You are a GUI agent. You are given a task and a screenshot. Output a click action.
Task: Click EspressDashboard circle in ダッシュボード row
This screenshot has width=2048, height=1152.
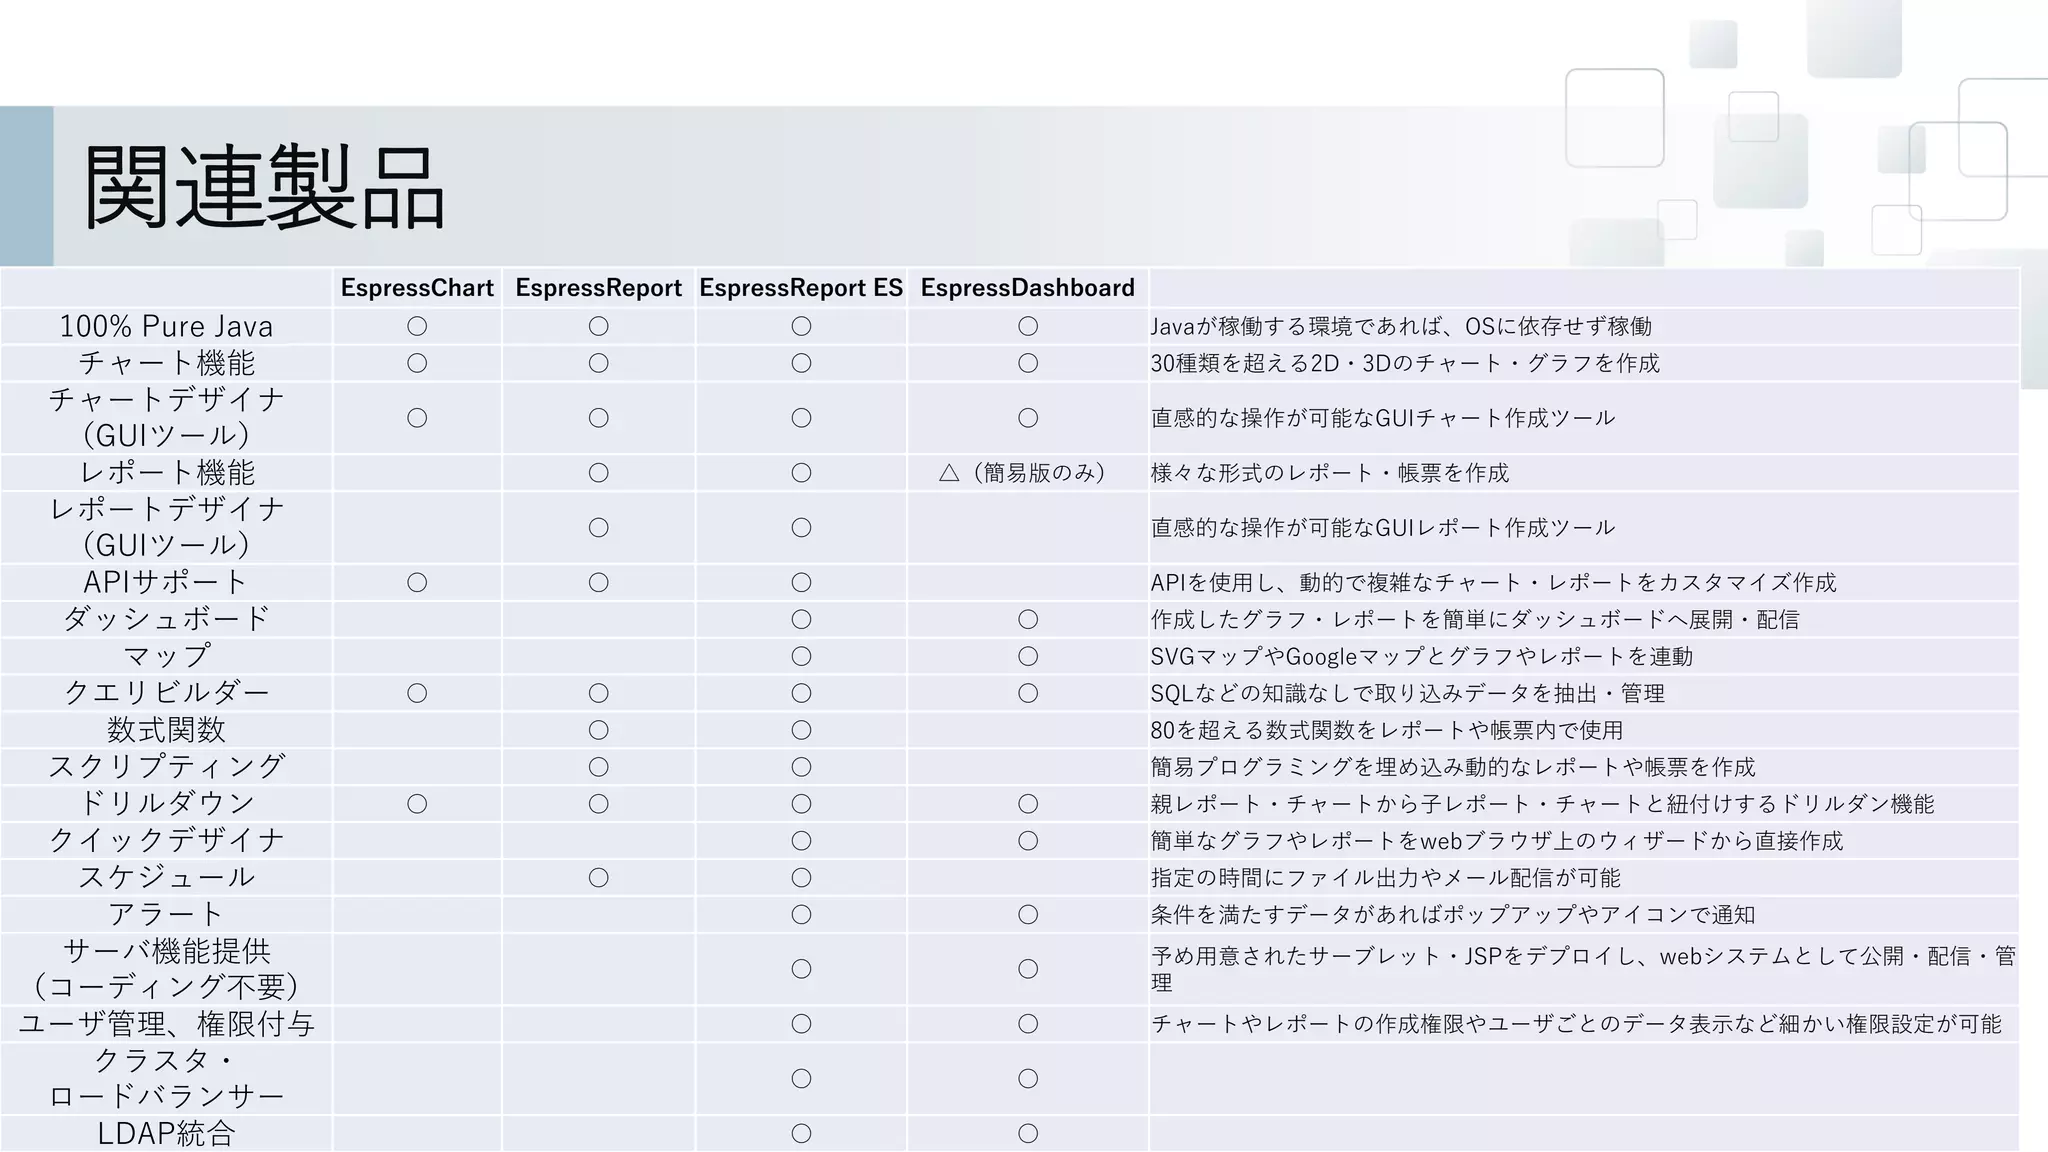pos(1028,619)
